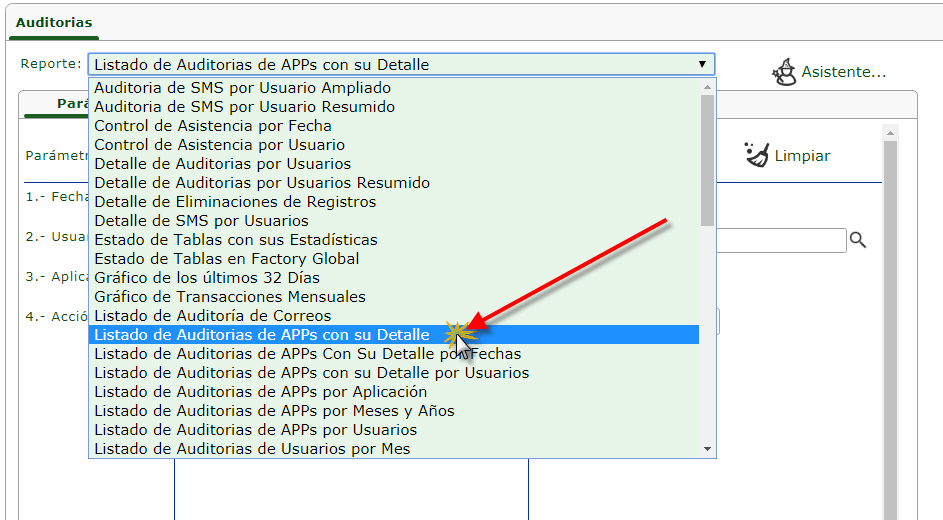
Task: Click the parameters panel vertical scrollbar
Action: click(891, 331)
